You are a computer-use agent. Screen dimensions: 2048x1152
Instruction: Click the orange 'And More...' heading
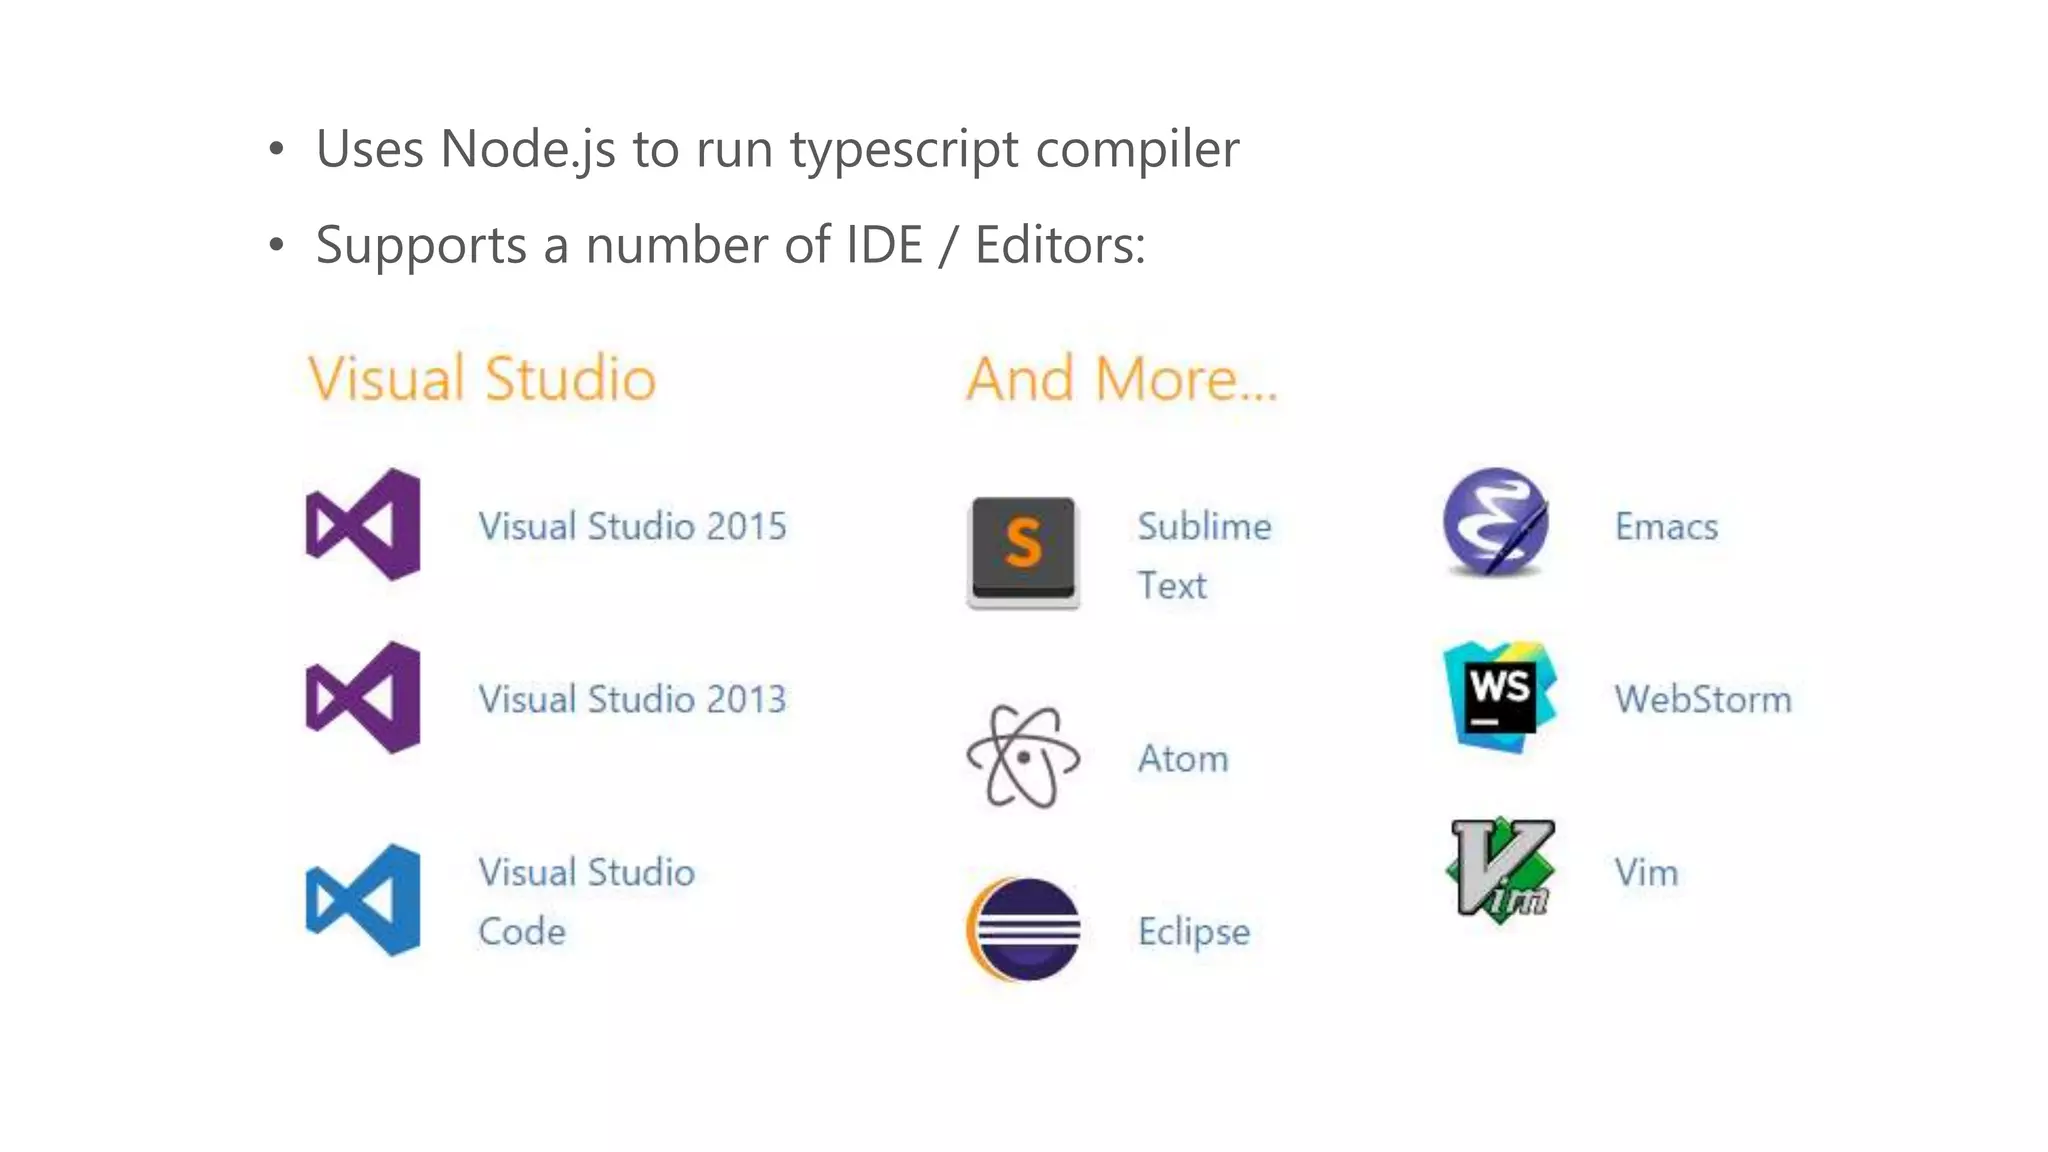[x=1122, y=378]
